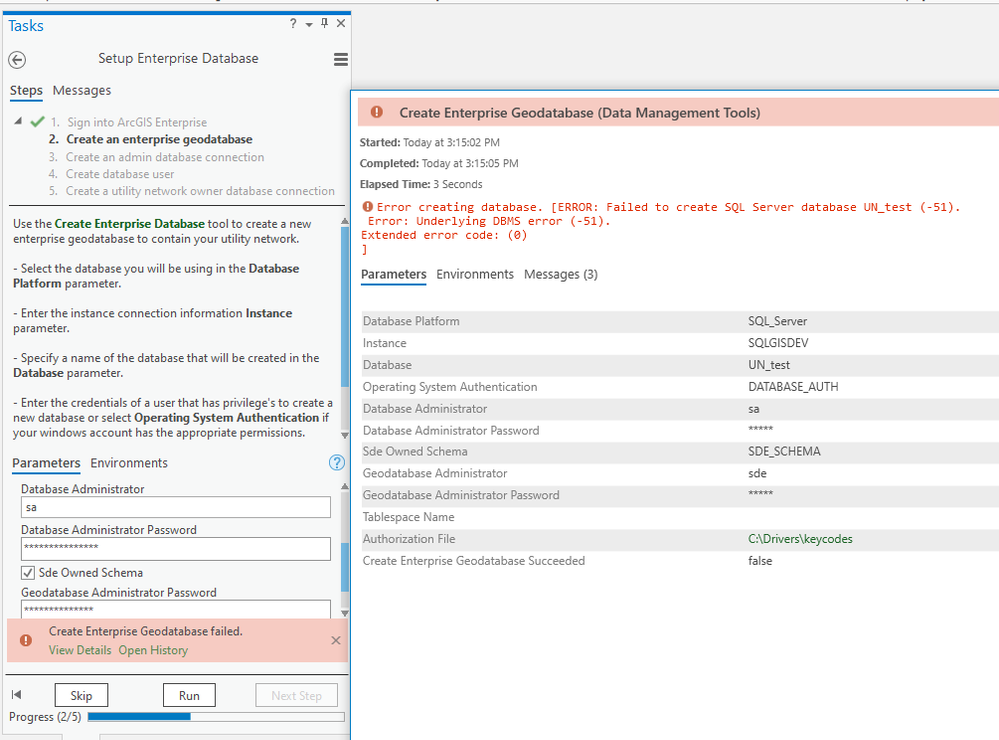
Task: Click the Tablespace Name row label
Action: pos(408,517)
